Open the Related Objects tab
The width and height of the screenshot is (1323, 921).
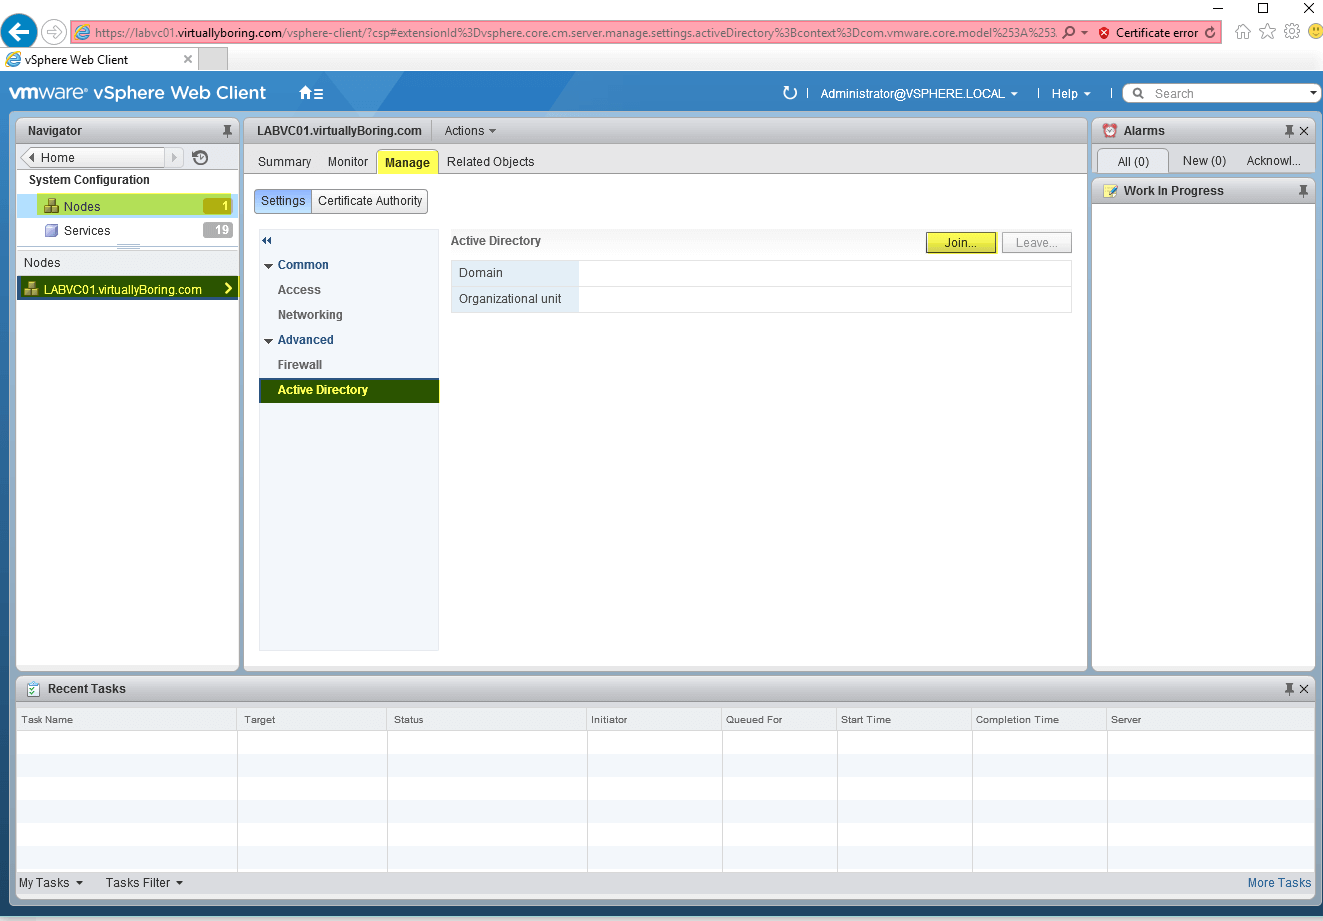coord(490,162)
